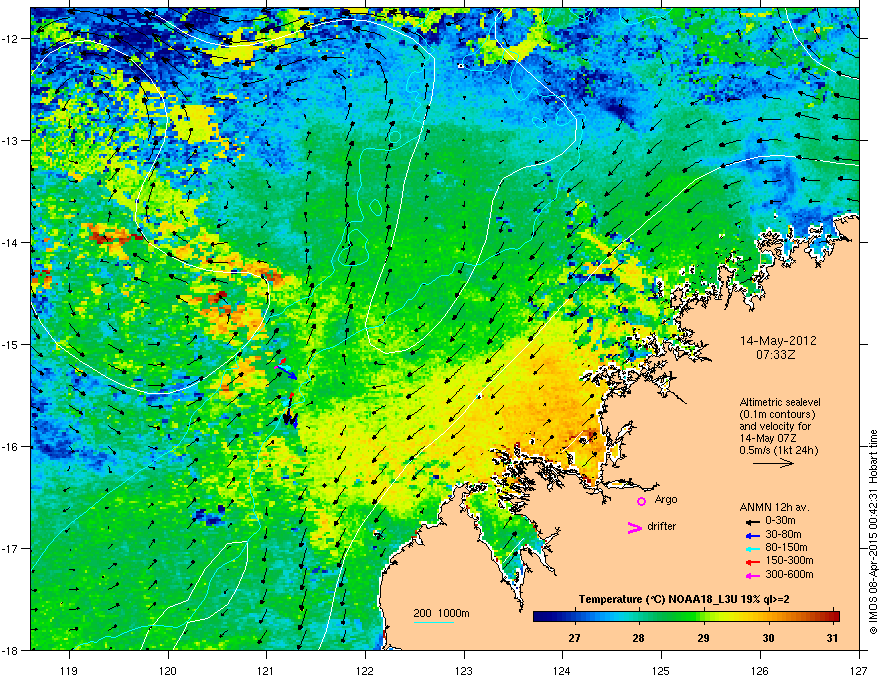
Task: Click the '0.5m/s (1kt 24h)' scale text
Action: 778,450
